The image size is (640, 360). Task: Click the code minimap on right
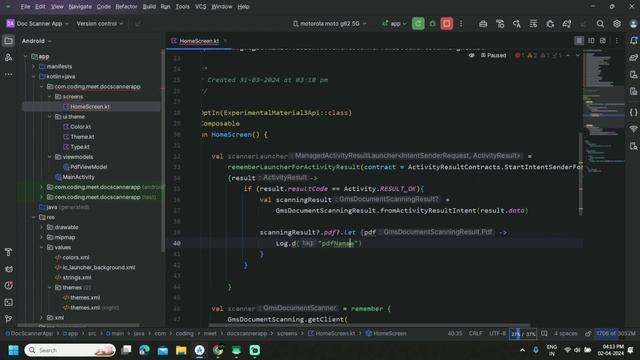click(x=603, y=110)
